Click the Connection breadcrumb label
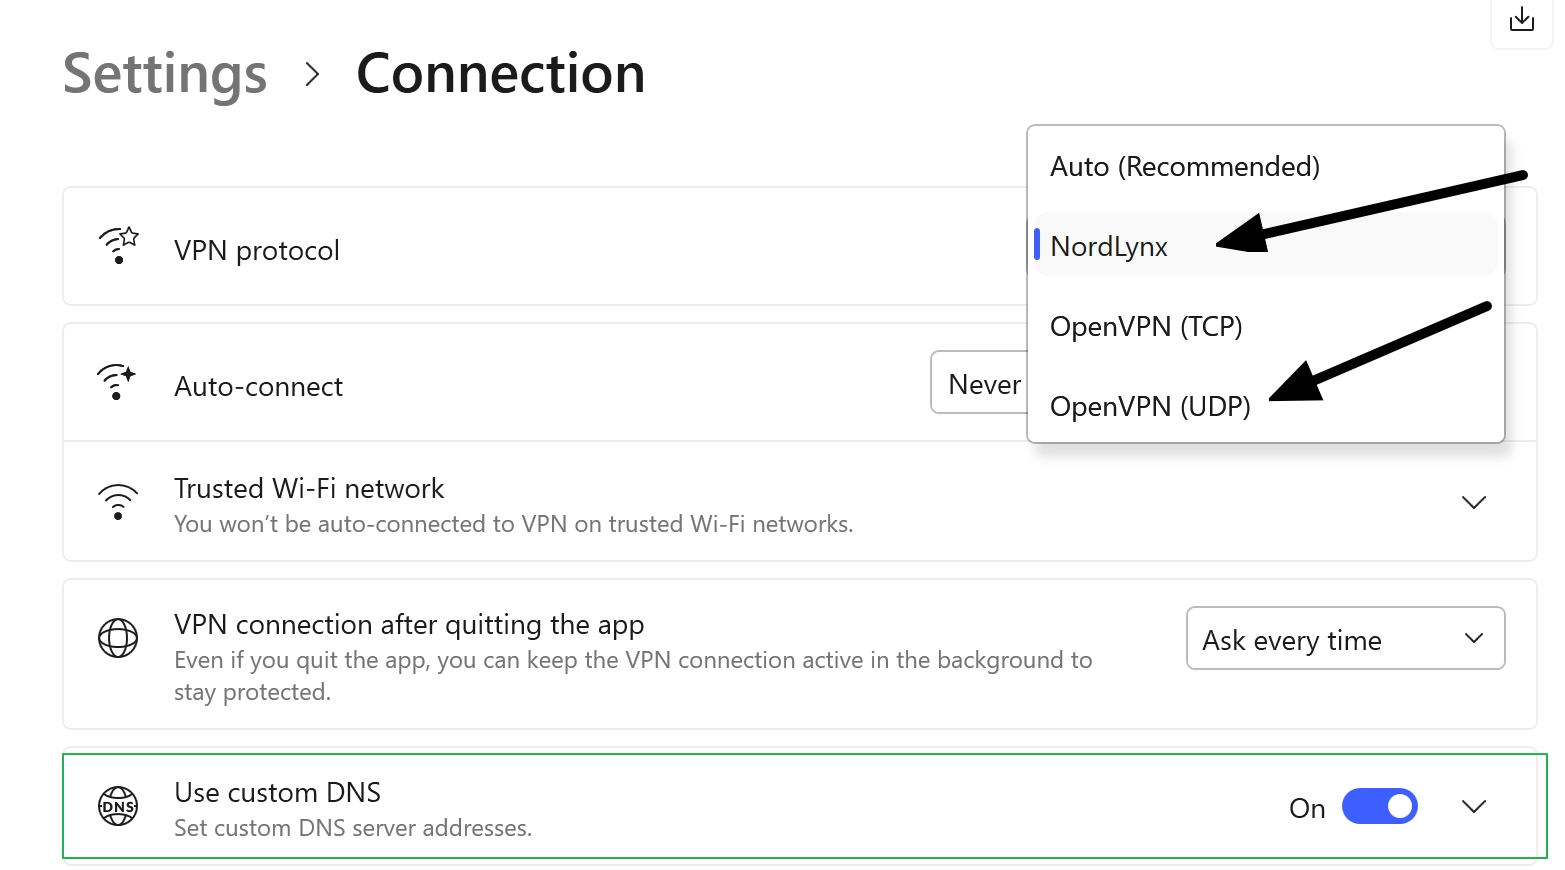1565x870 pixels. tap(500, 73)
